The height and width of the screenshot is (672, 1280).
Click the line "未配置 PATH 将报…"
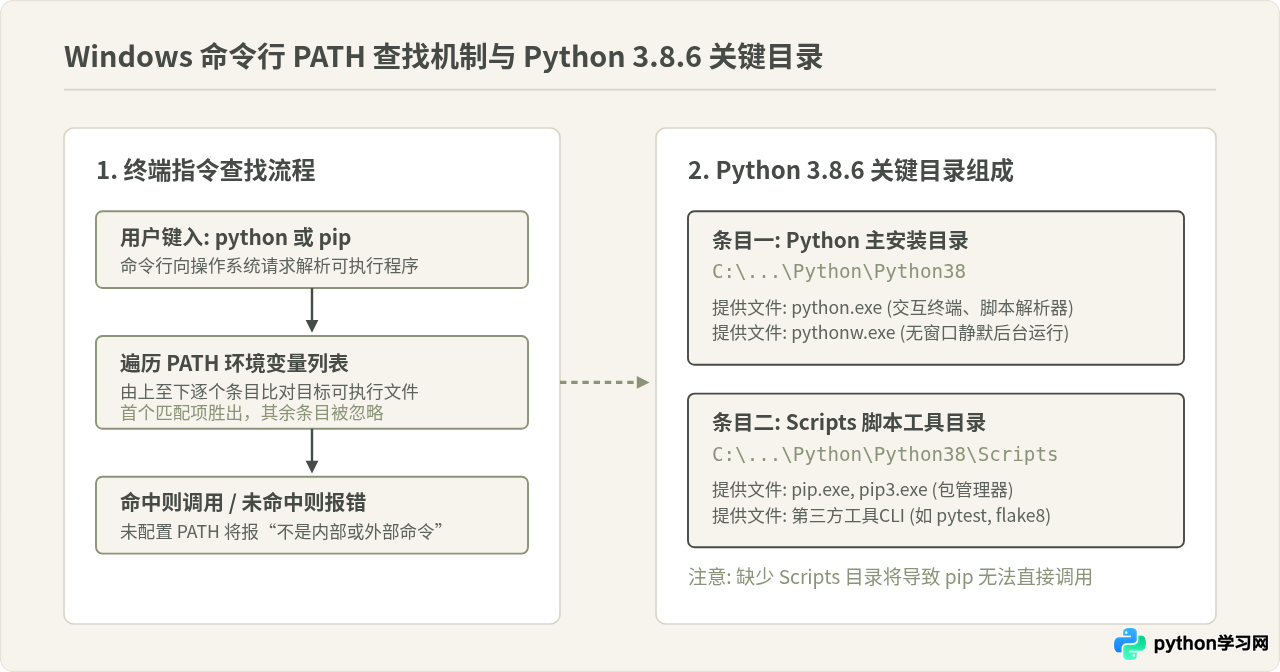[283, 532]
